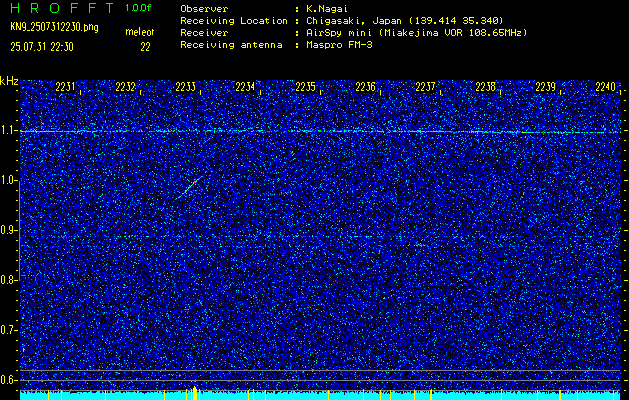Select observer name K.Nagai
Screen dimensions: 629x400
pyautogui.click(x=327, y=9)
